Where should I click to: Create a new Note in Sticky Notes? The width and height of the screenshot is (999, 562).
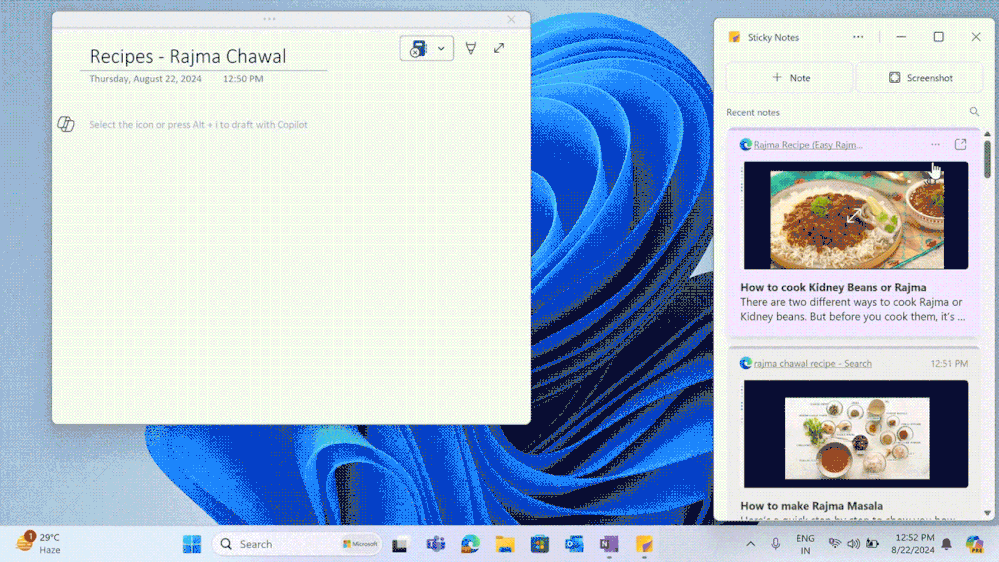point(790,78)
